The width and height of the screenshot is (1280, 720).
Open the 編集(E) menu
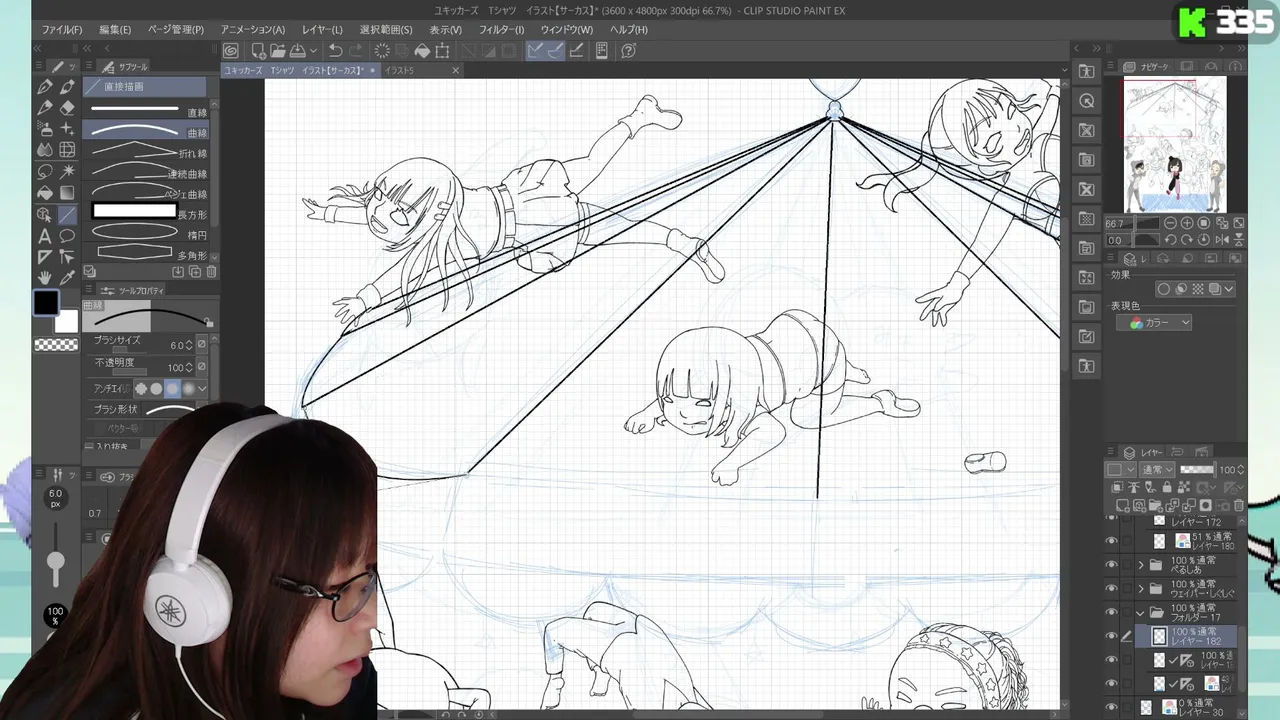115,30
